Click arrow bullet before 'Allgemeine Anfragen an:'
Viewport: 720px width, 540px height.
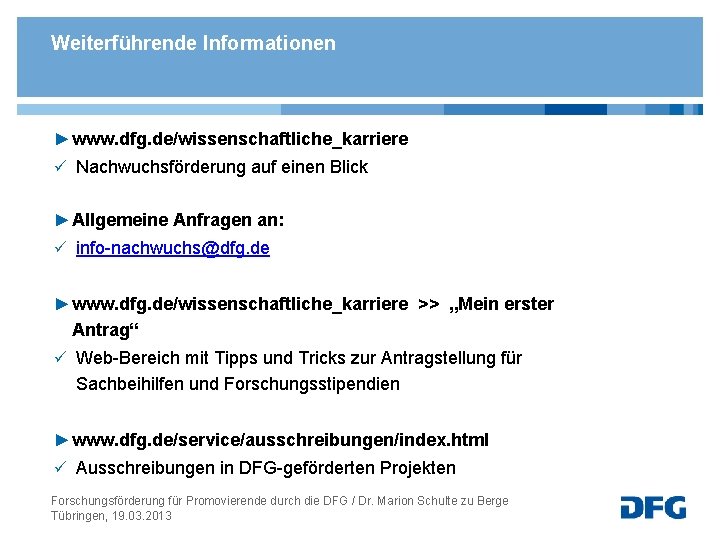62,220
